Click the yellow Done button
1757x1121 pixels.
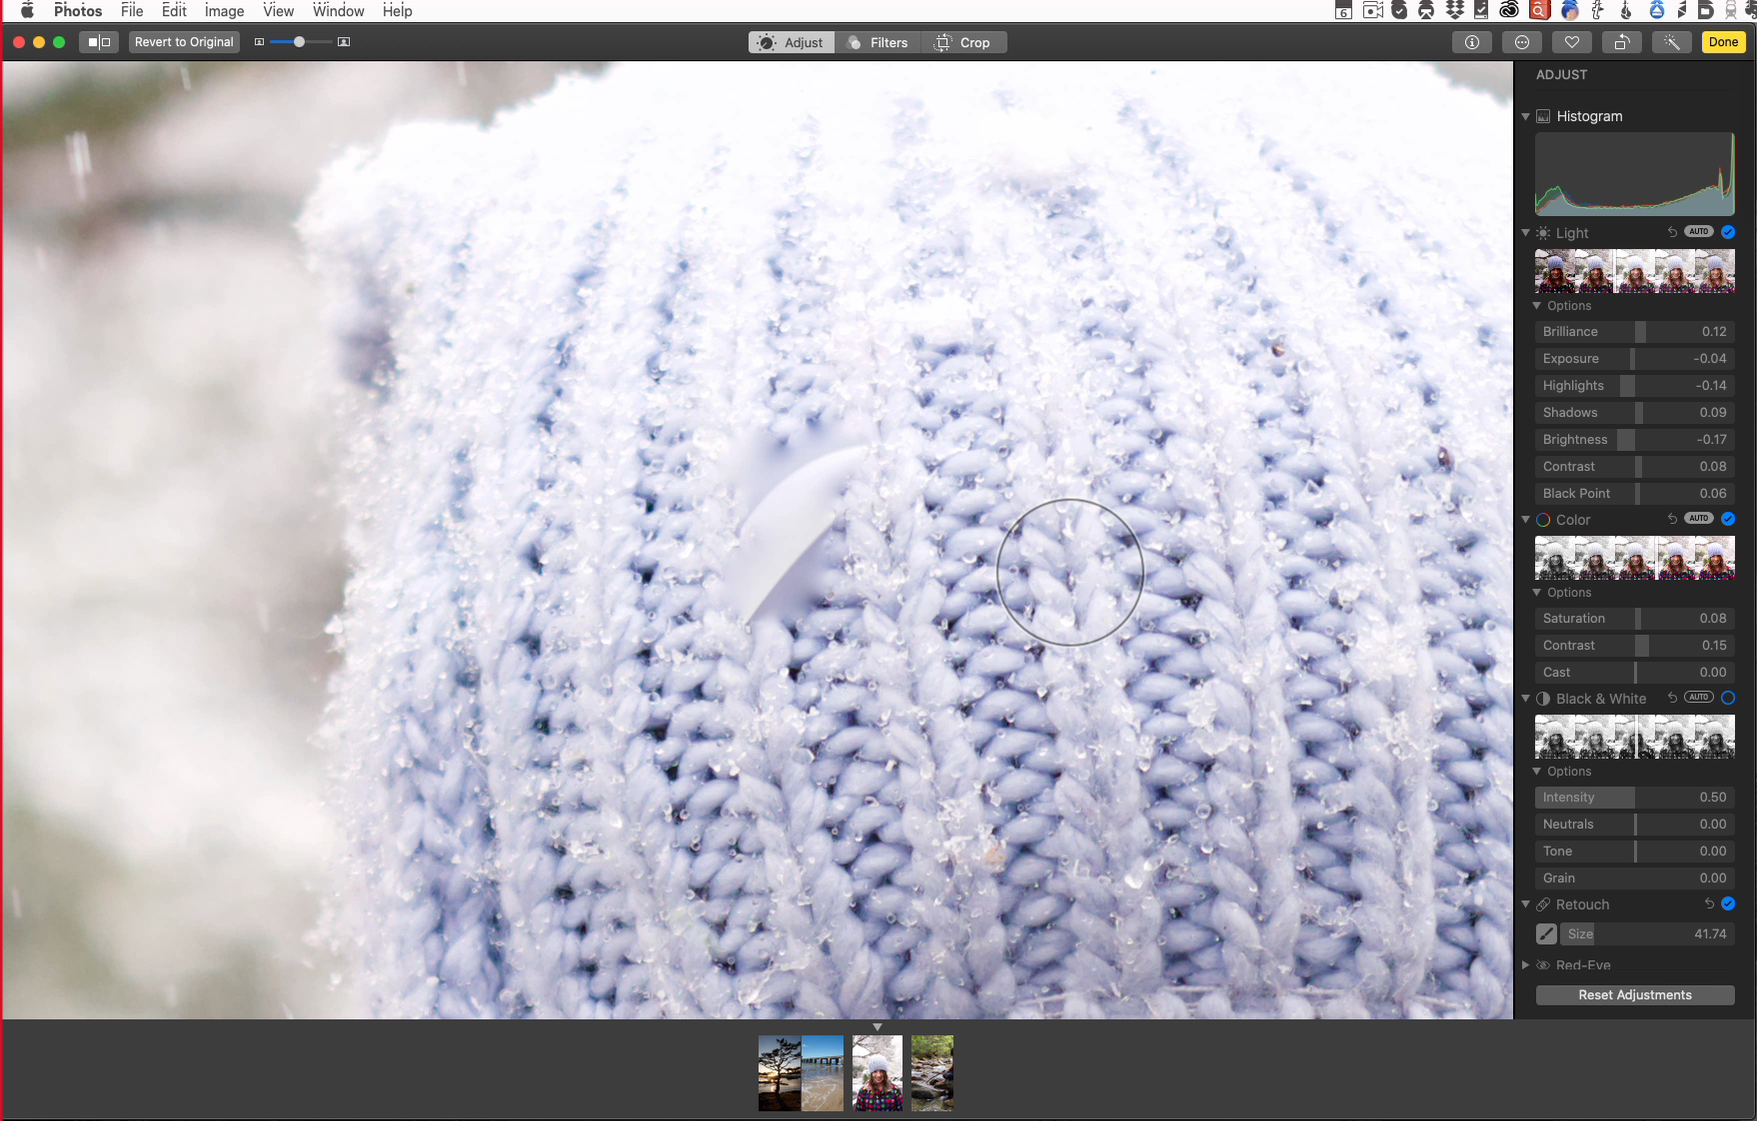(x=1723, y=42)
